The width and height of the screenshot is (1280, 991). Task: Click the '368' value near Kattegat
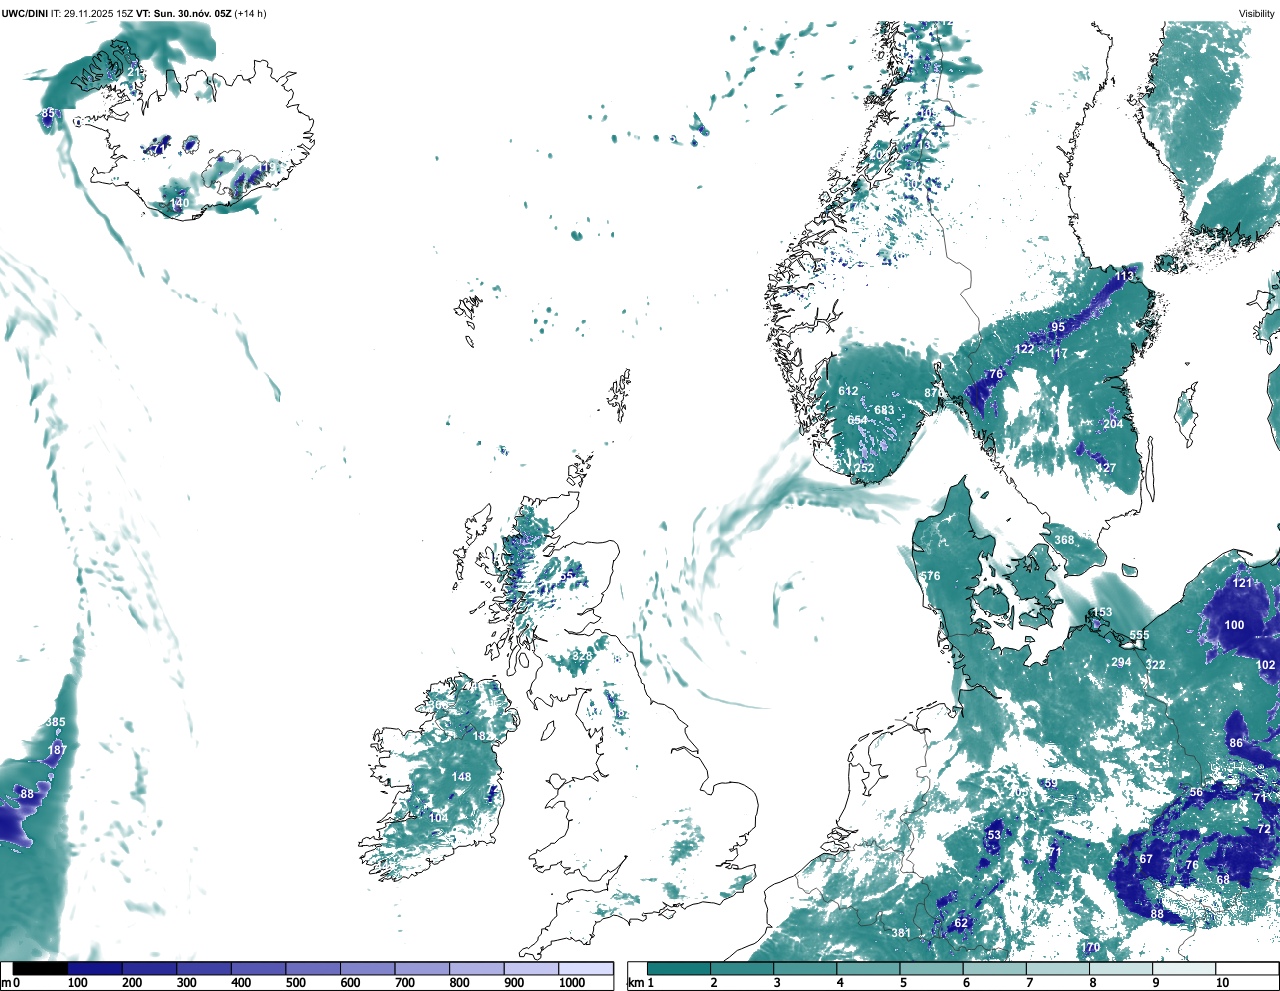point(1064,540)
